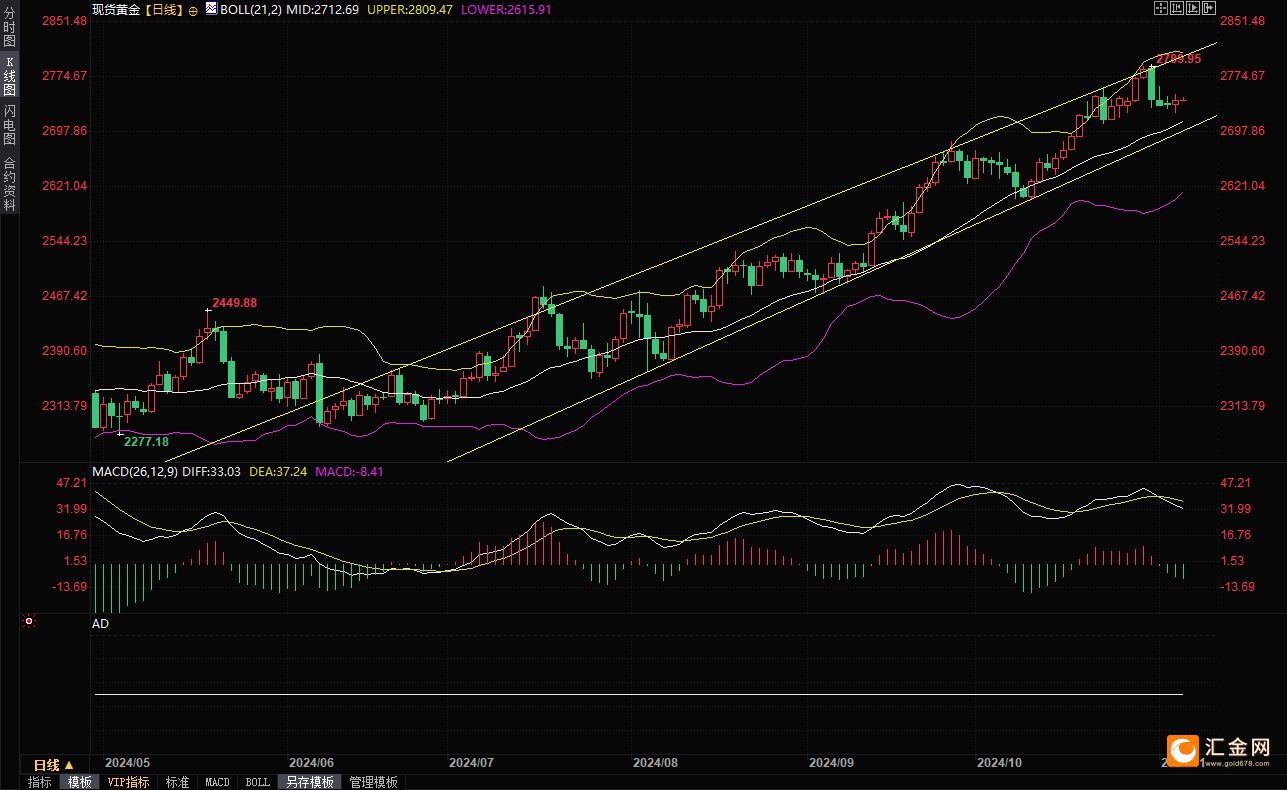Click the 2024/10 date on time axis
Screen dimensions: 1287x790
tap(999, 762)
